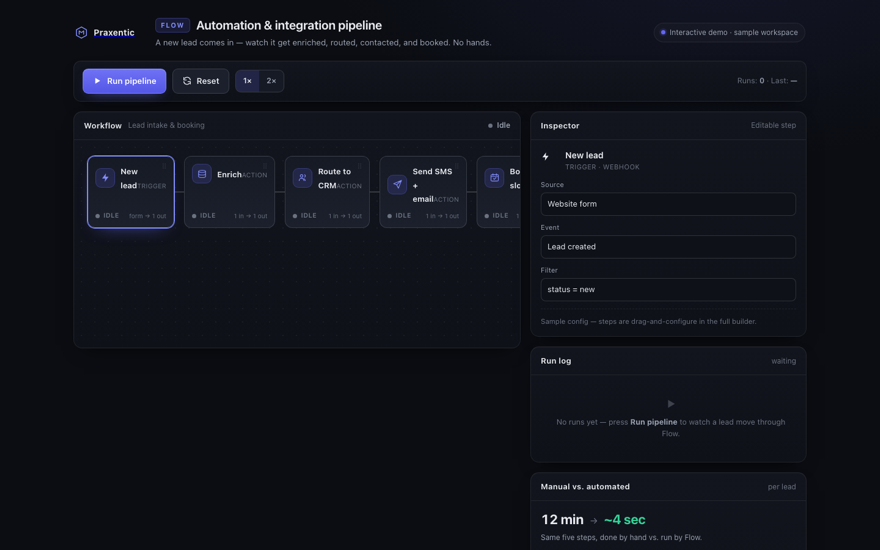Click the drag handle on Send SMS + email card

pos(456,166)
